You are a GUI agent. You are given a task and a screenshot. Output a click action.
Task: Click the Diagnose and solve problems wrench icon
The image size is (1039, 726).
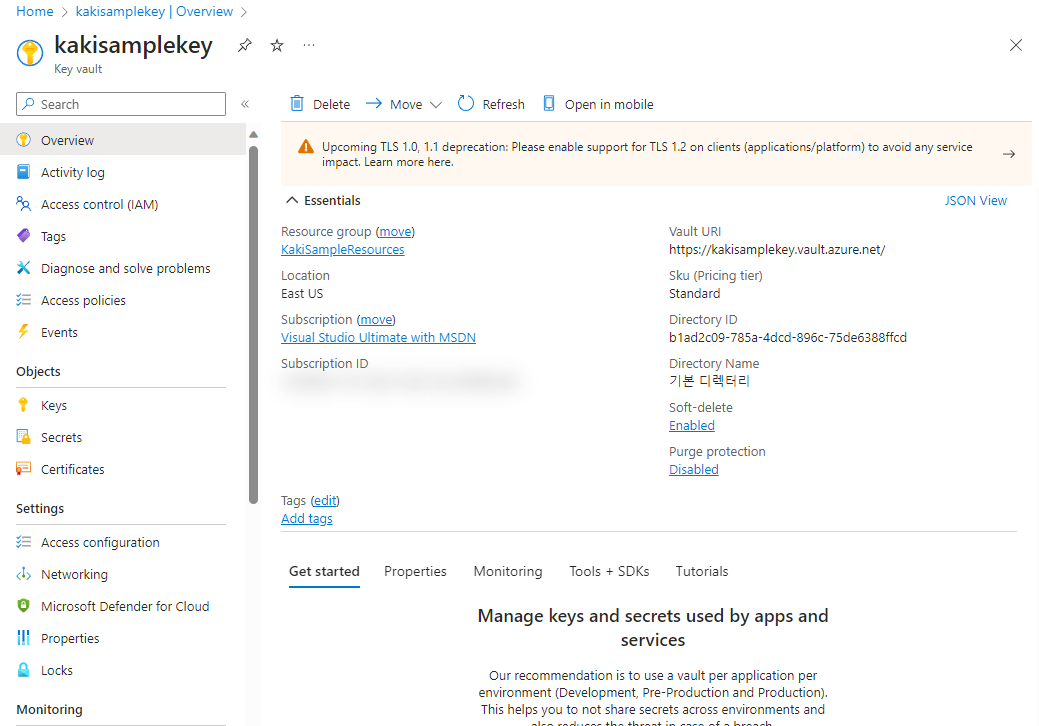23,268
